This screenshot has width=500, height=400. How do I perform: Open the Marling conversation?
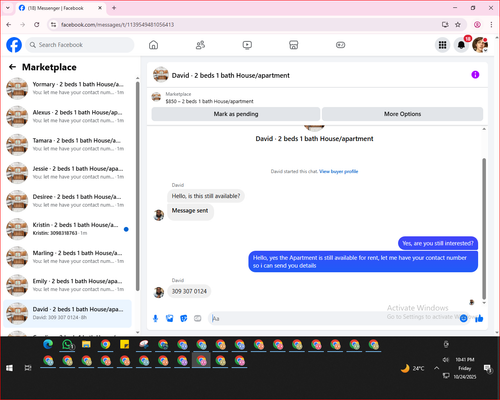[x=68, y=257]
